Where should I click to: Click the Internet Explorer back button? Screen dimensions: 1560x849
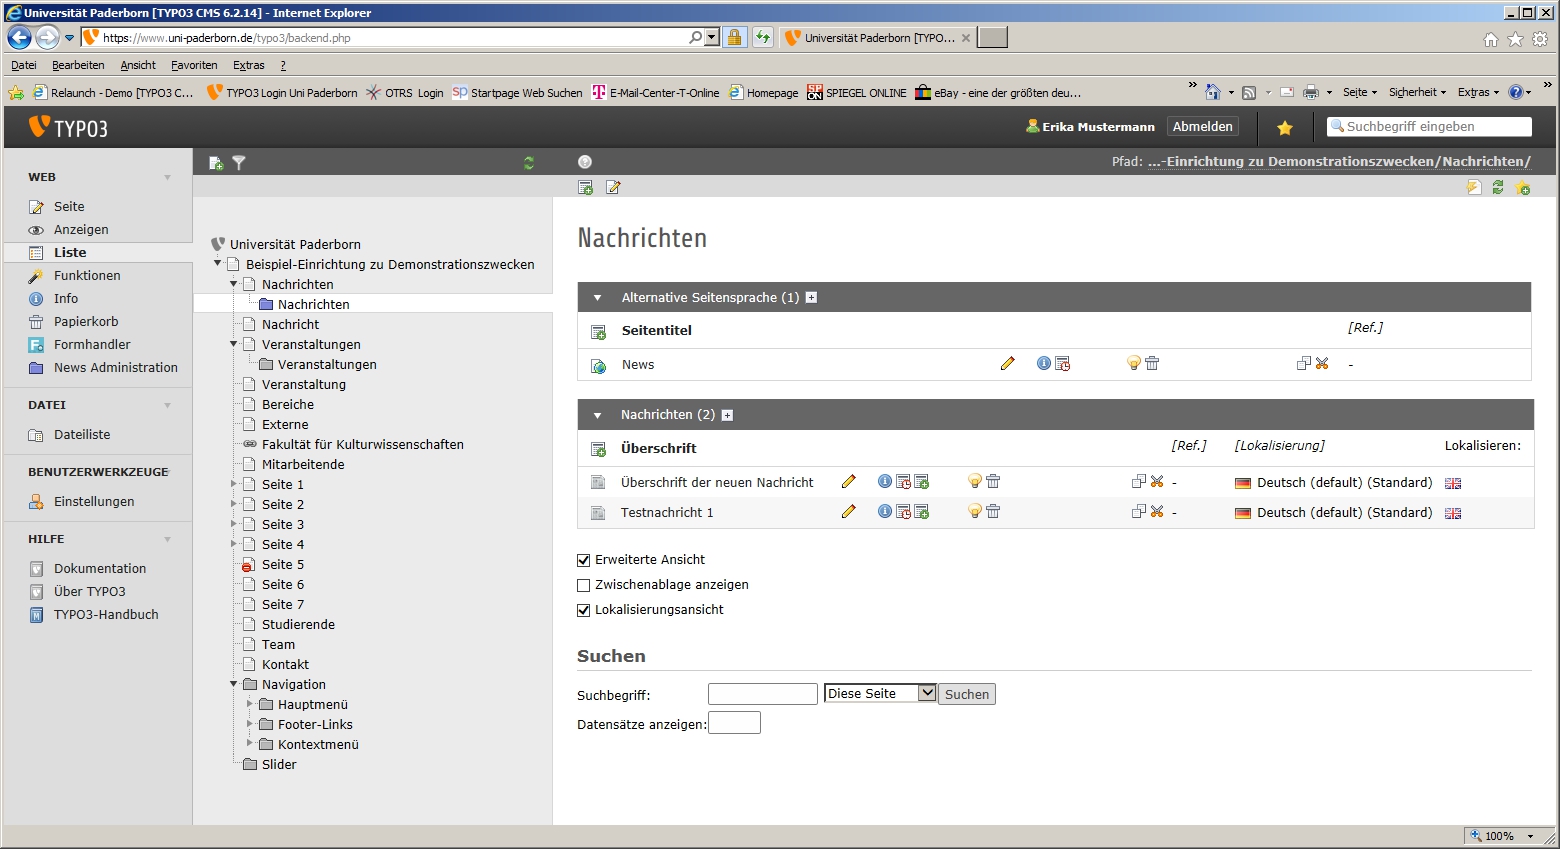pos(19,38)
